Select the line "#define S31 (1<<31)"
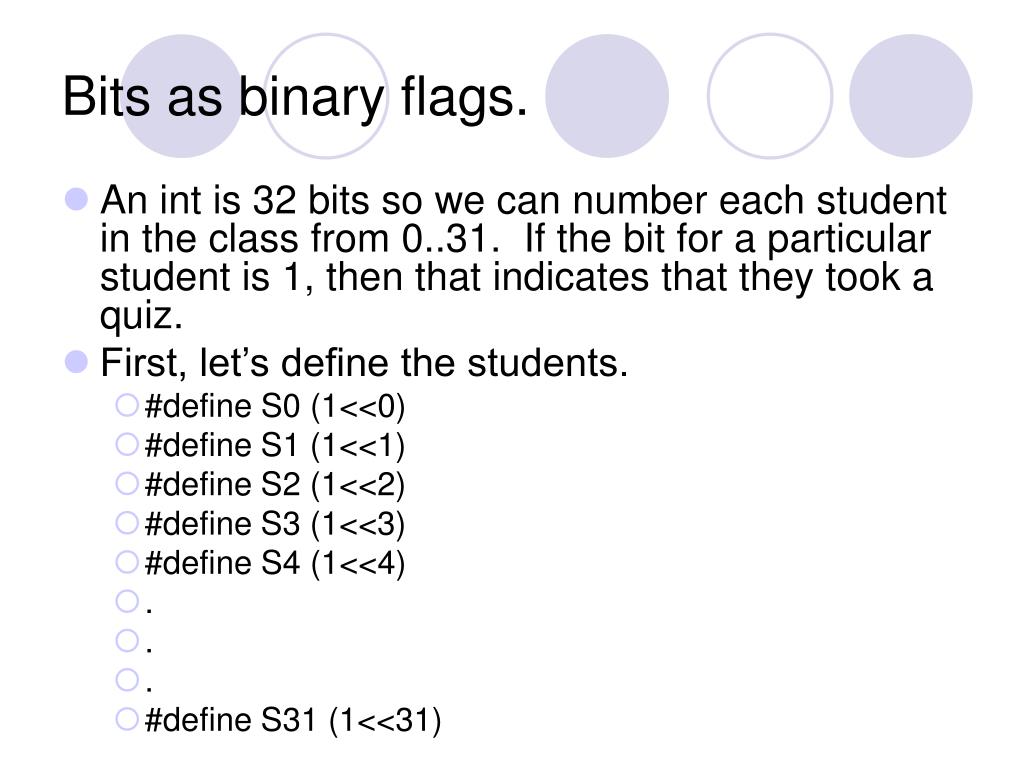The width and height of the screenshot is (1024, 768). pos(292,719)
